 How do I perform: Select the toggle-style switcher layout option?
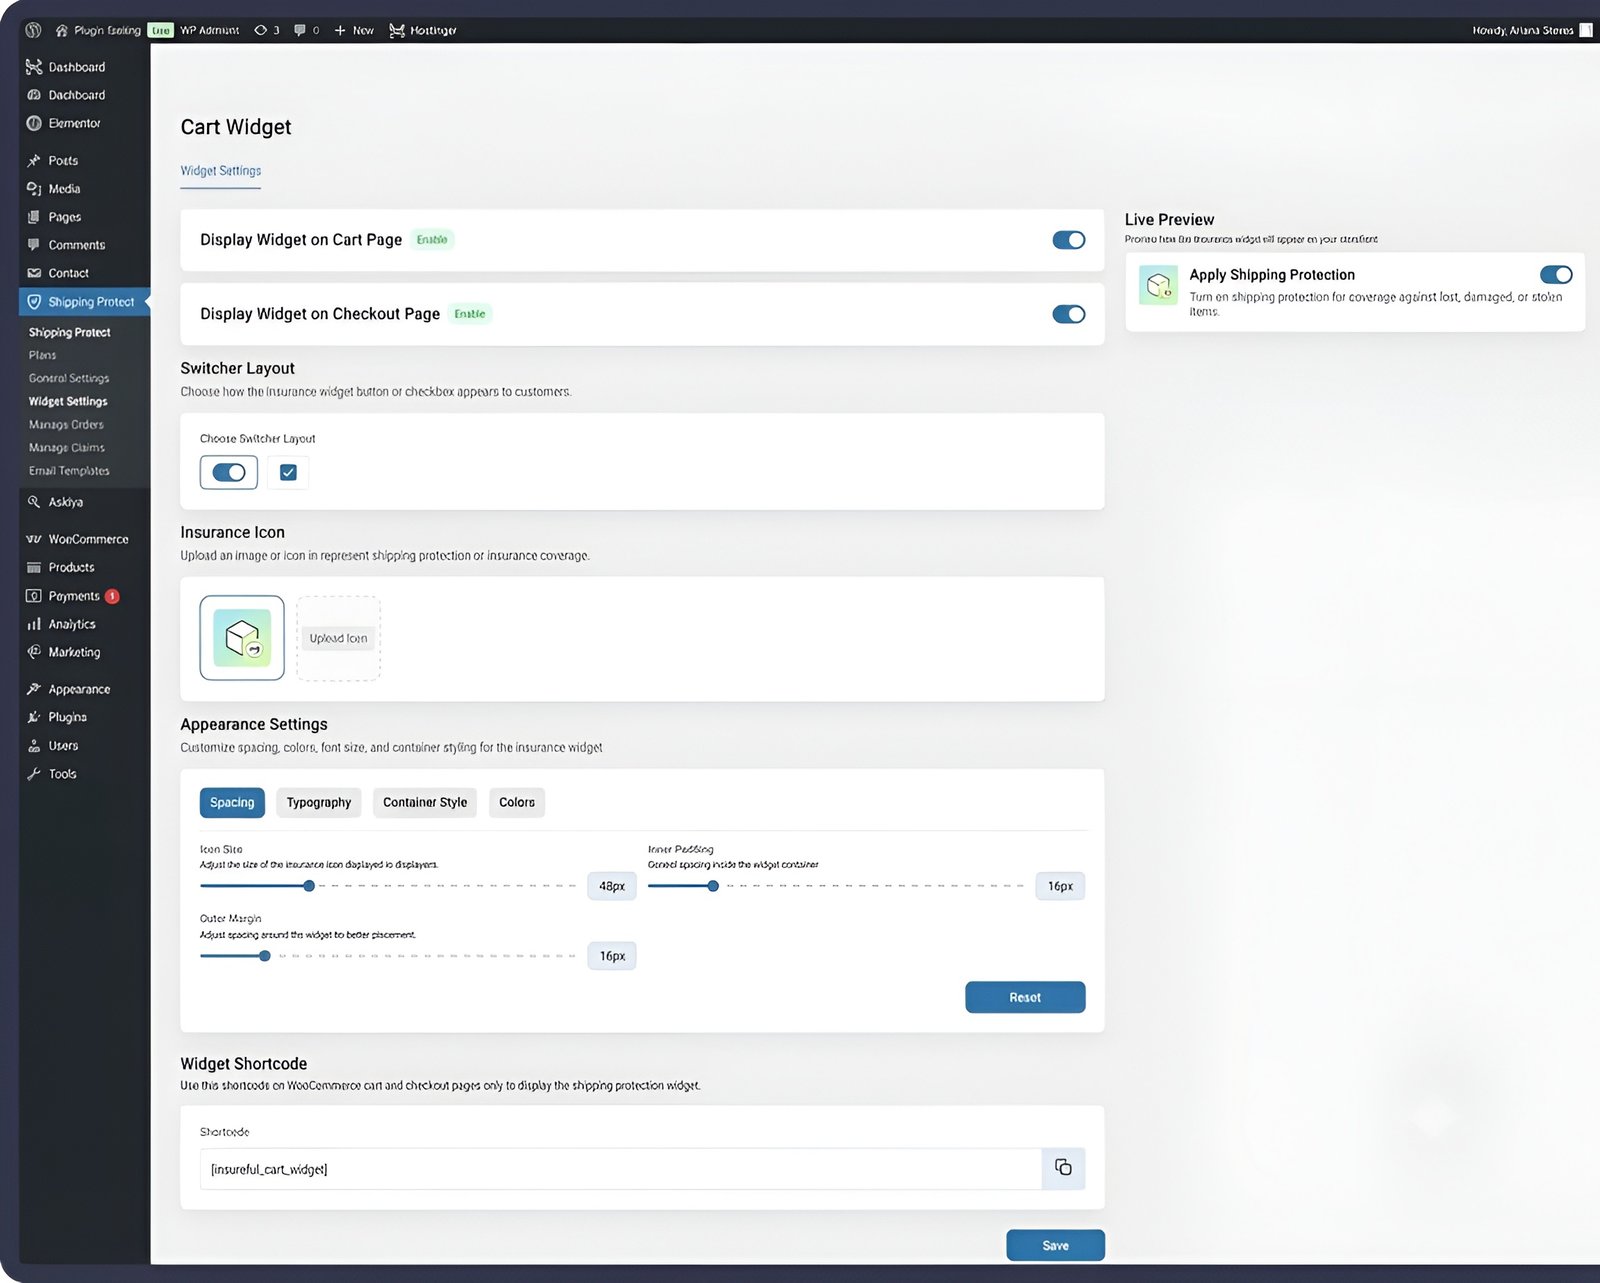tap(229, 472)
